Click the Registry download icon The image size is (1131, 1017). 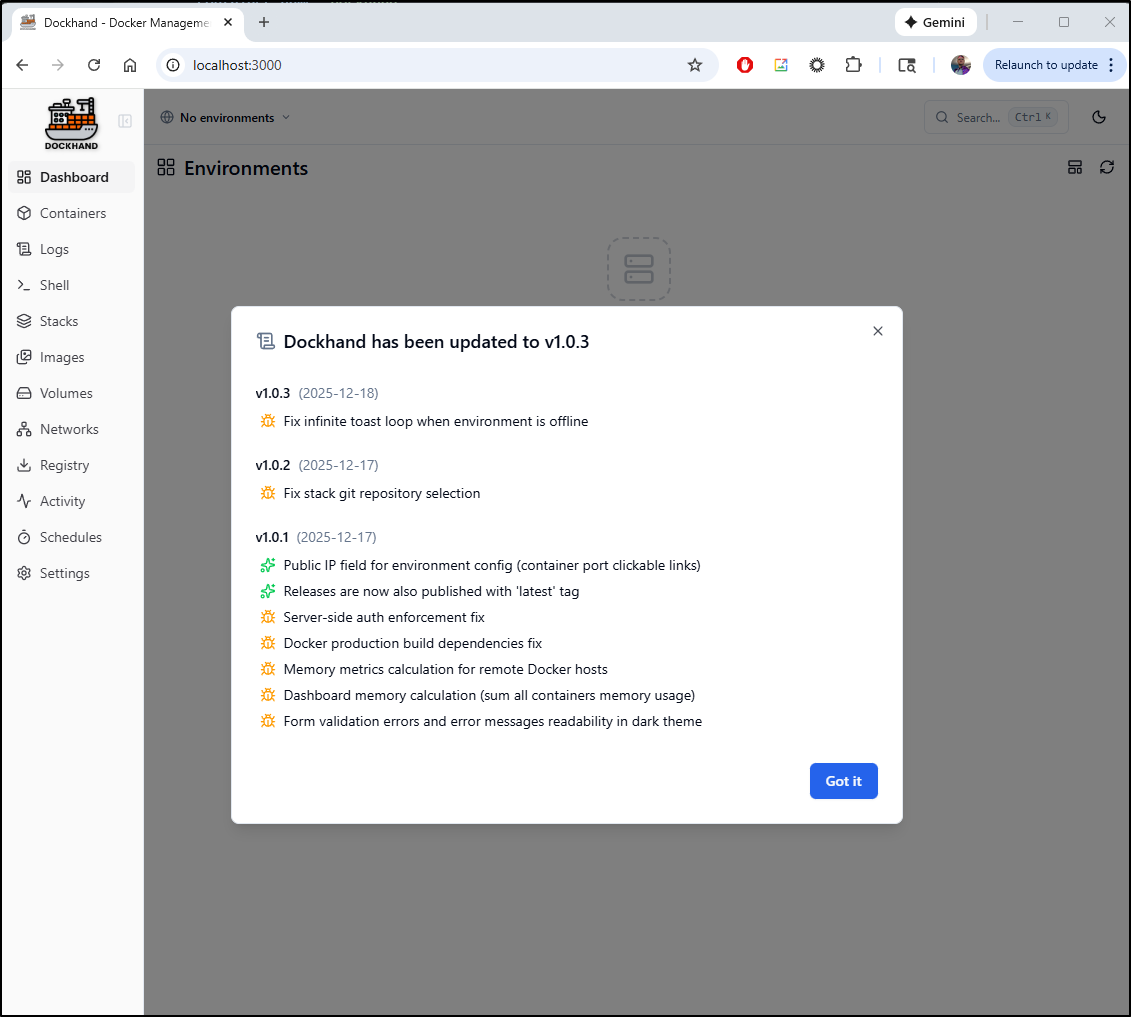point(24,465)
